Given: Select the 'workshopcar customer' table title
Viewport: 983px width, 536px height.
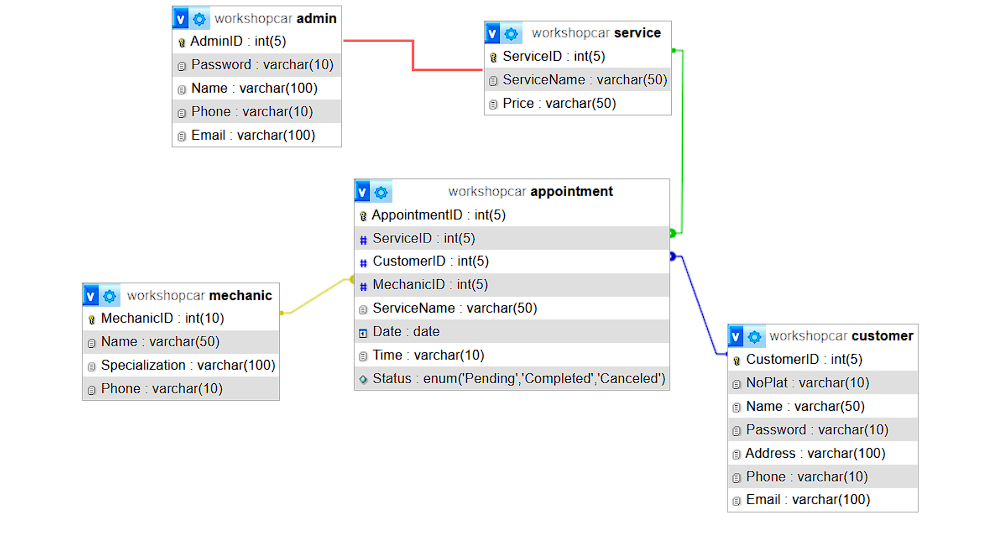Looking at the screenshot, I should pyautogui.click(x=841, y=336).
